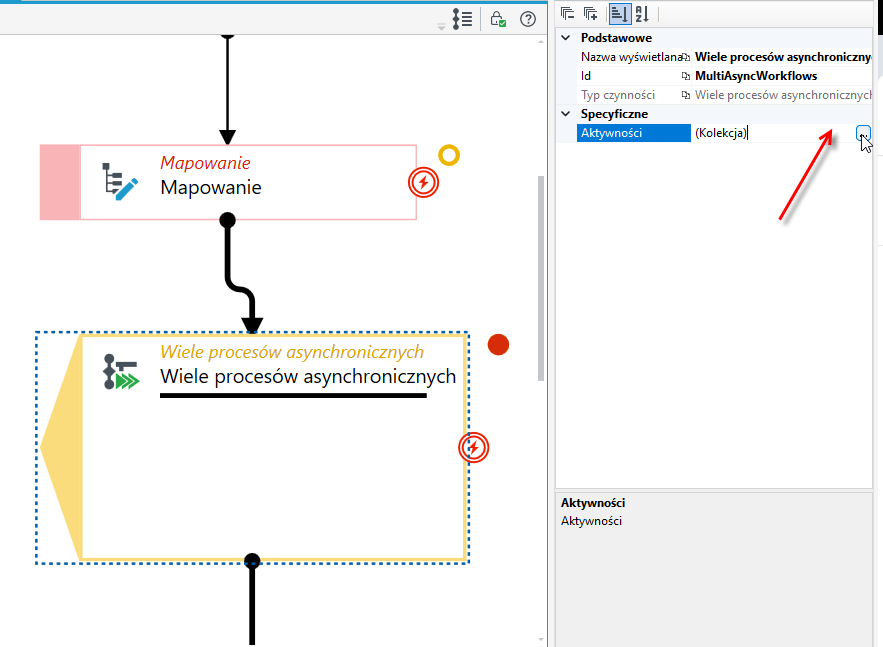
Task: Click the marker icon next to Nazwa wyświetlana
Action: 685,57
